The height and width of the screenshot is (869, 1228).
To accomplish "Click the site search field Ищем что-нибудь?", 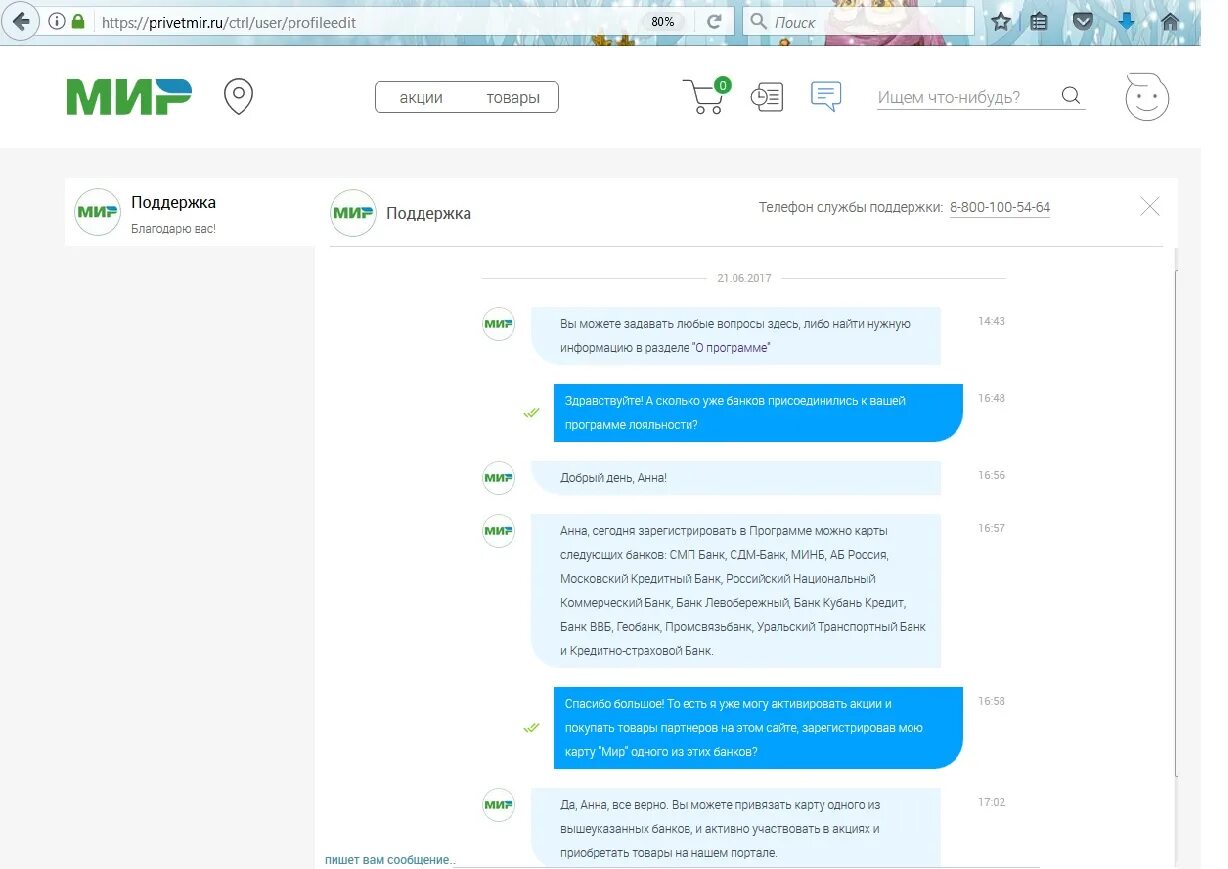I will pyautogui.click(x=965, y=97).
